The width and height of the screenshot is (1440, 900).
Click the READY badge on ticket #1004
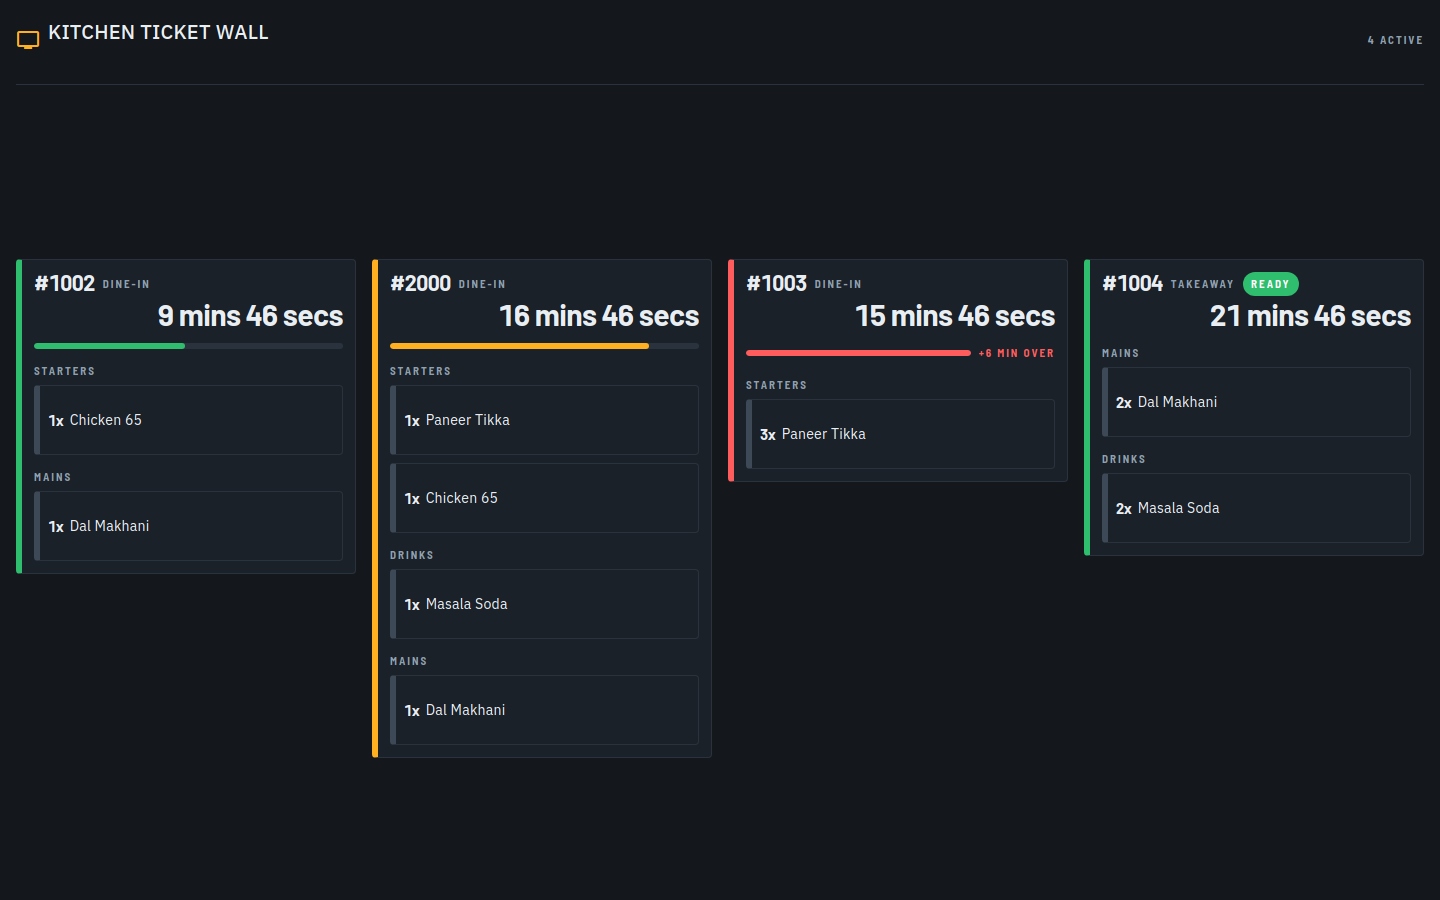(x=1270, y=284)
